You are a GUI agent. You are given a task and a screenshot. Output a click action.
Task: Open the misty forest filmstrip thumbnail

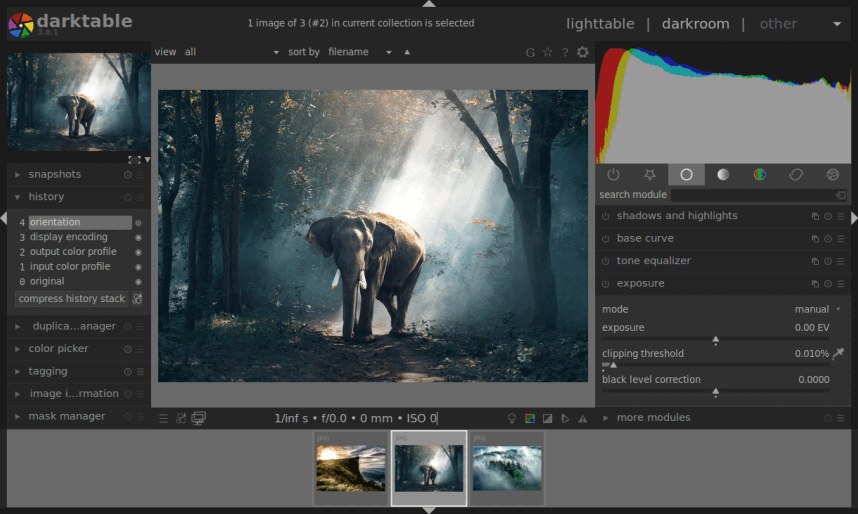pos(507,469)
